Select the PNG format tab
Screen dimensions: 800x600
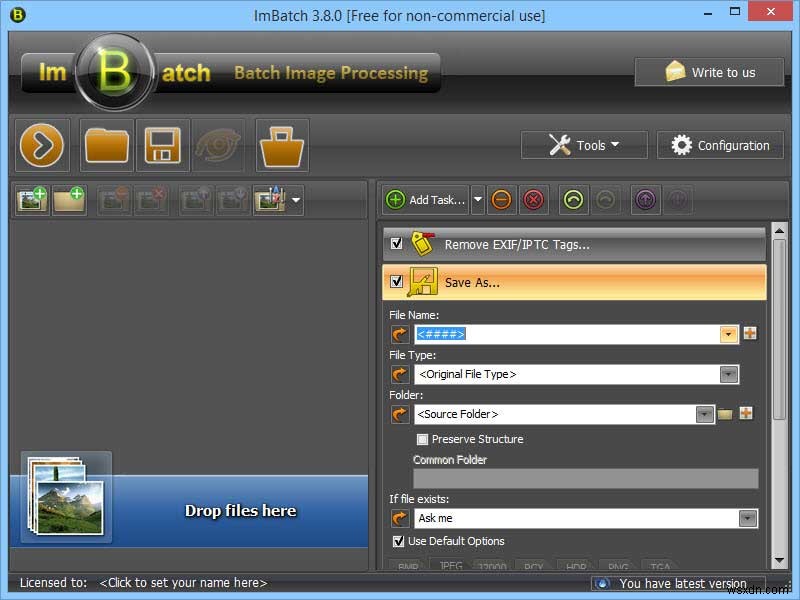pyautogui.click(x=617, y=566)
